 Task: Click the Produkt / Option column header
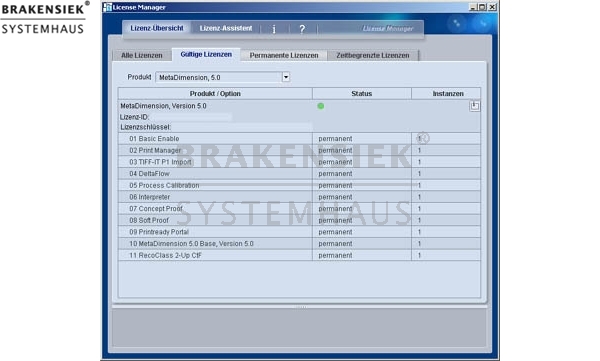point(215,94)
